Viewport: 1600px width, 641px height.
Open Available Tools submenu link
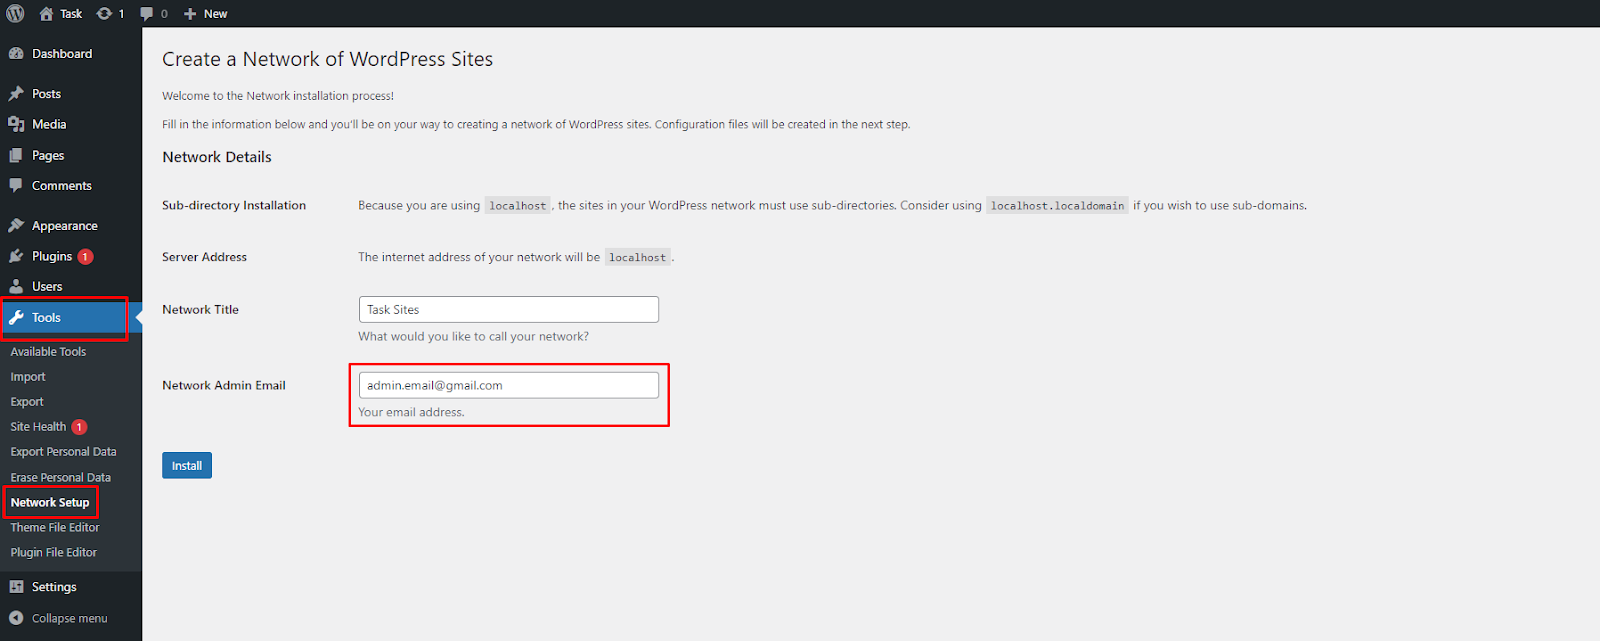48,352
